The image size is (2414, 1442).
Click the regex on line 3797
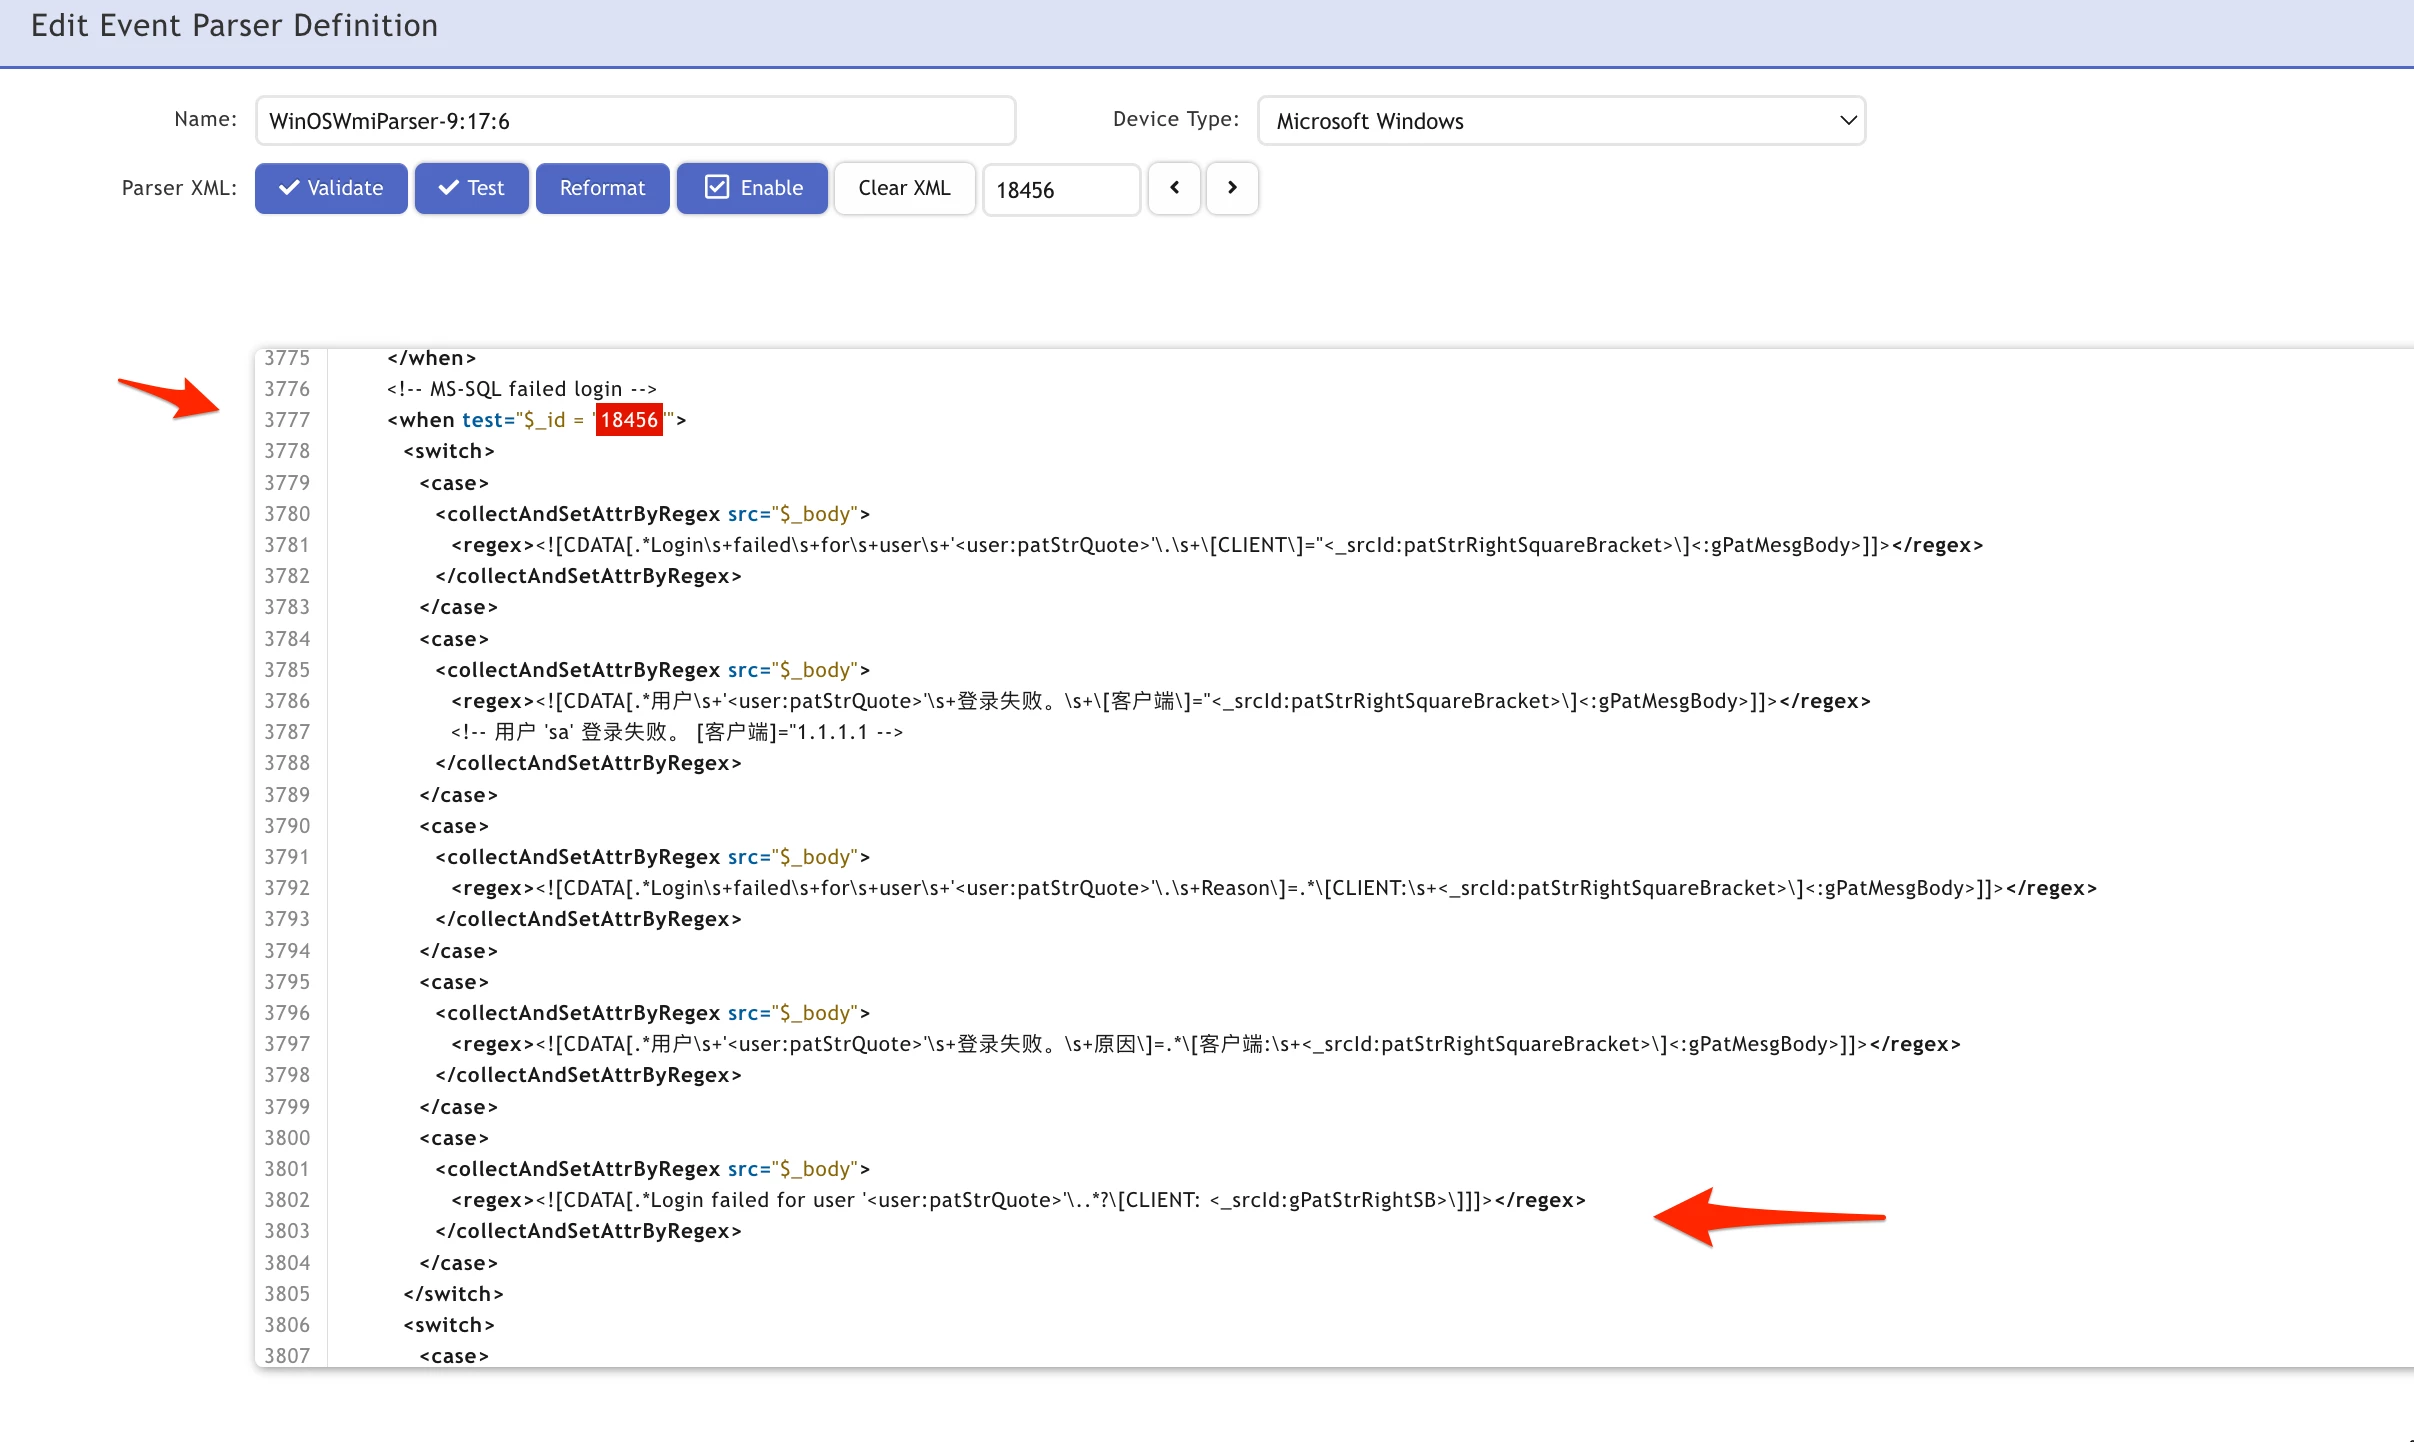click(x=1206, y=1044)
